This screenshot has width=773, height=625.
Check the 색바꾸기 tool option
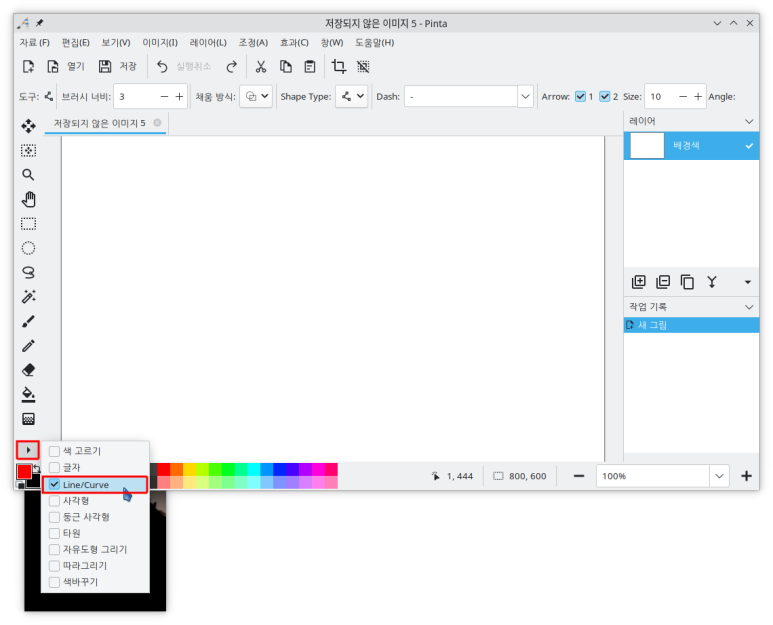click(x=54, y=582)
